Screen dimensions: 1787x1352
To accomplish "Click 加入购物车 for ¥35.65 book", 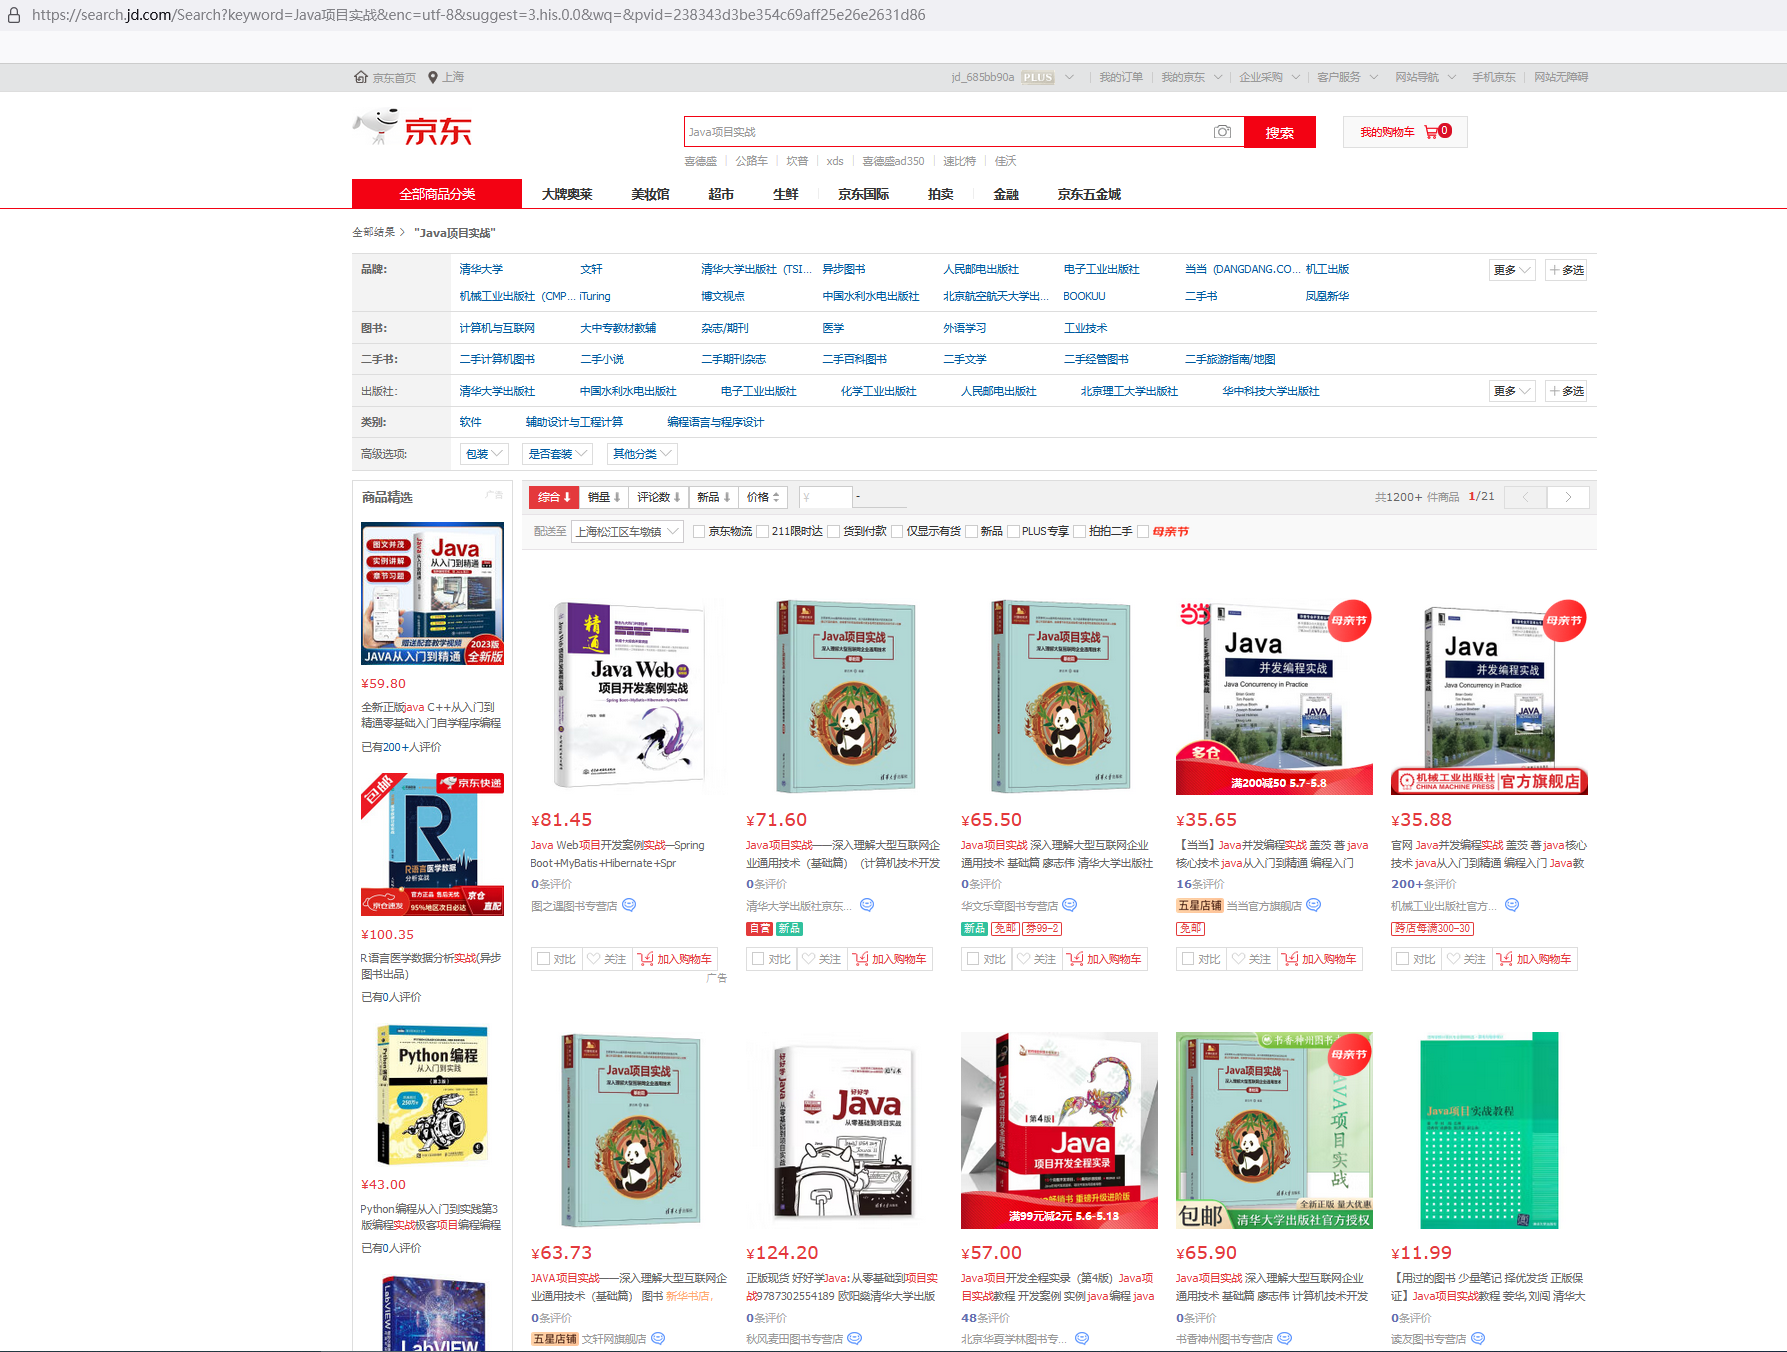I will [1319, 959].
